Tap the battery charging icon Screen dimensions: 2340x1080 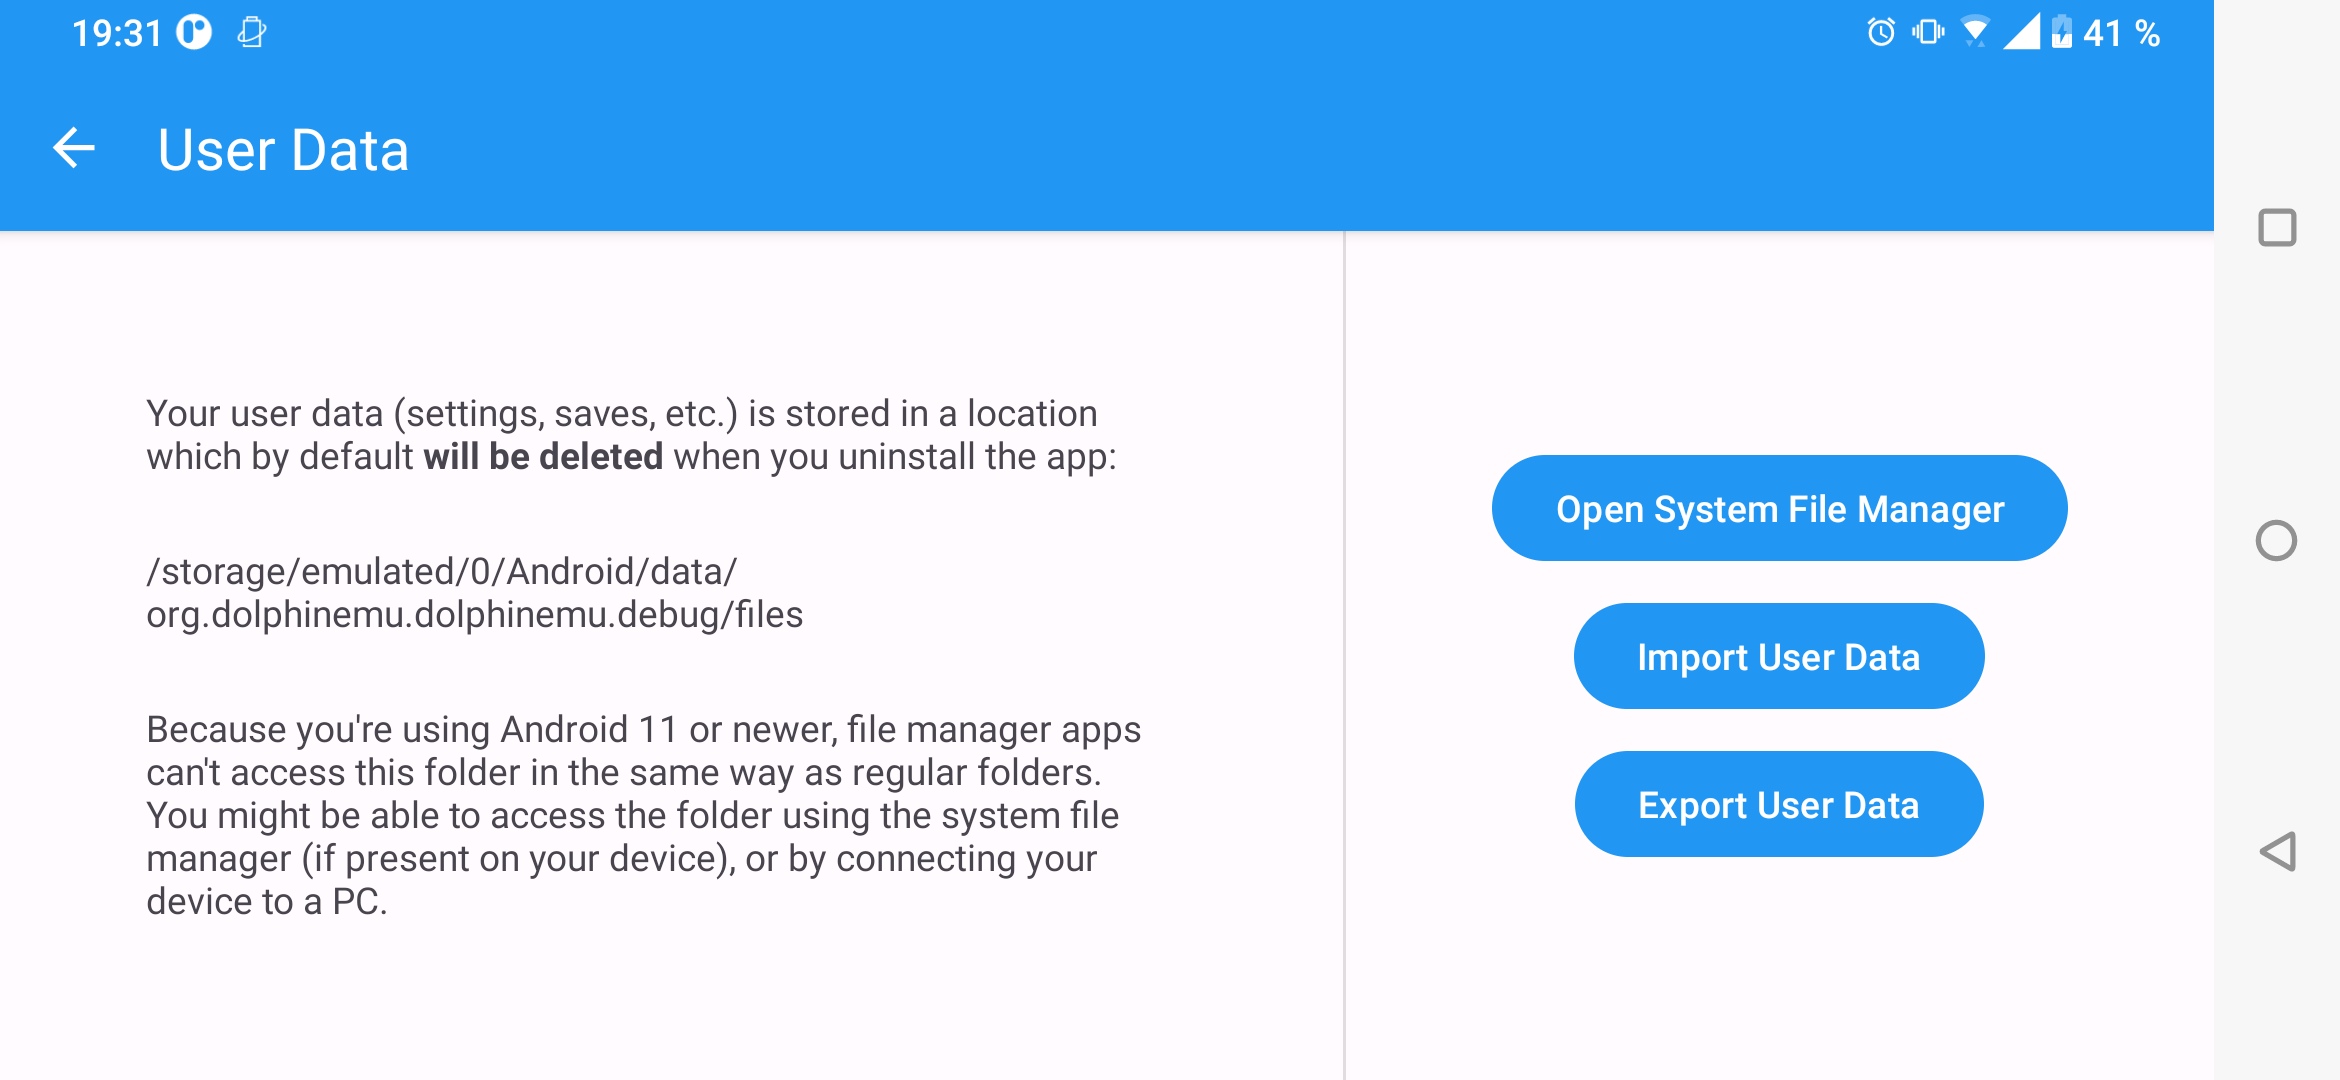pyautogui.click(x=2062, y=33)
